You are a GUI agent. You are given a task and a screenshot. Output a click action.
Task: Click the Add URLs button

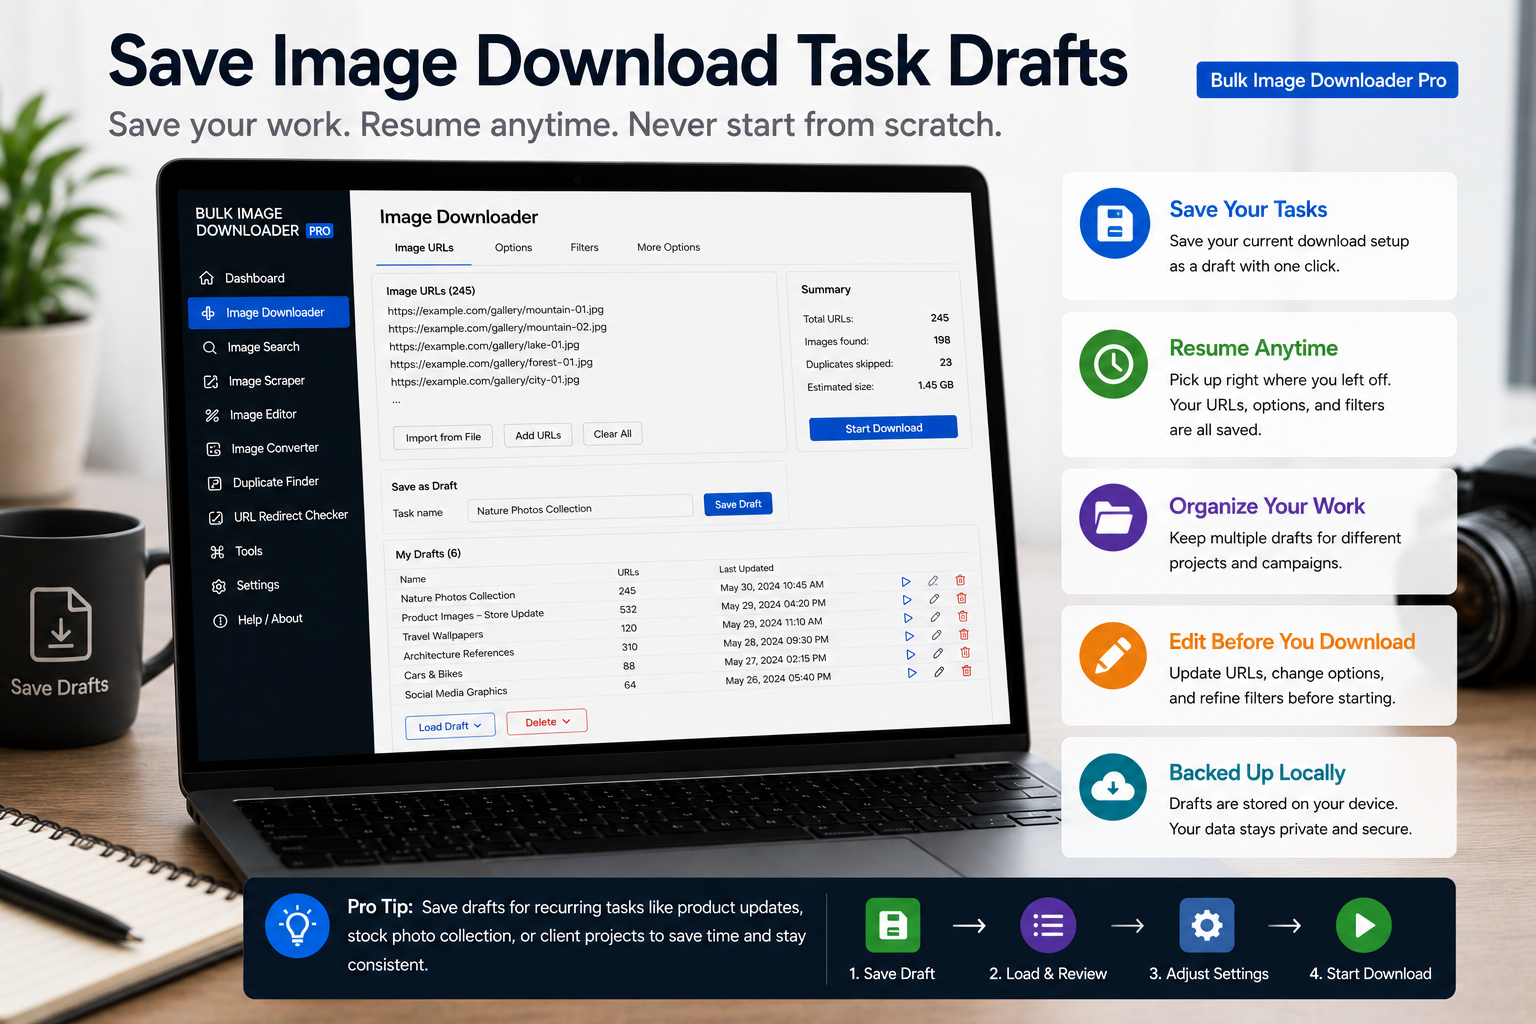(x=538, y=435)
